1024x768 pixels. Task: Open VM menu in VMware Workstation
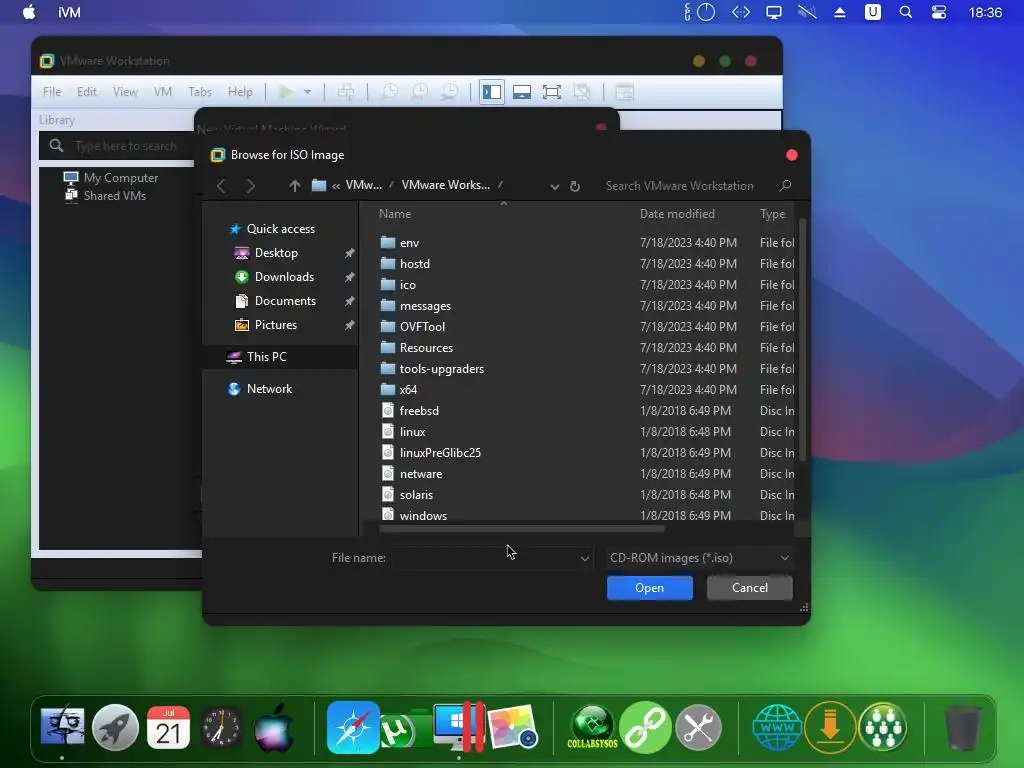pyautogui.click(x=163, y=92)
